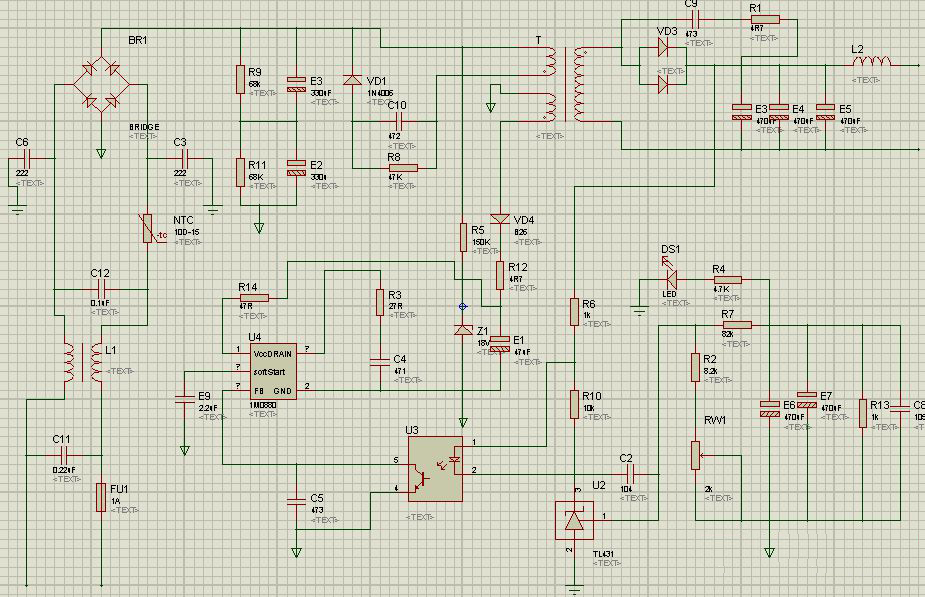Click the C12 capacitor symbol
This screenshot has width=925, height=597.
[x=100, y=289]
